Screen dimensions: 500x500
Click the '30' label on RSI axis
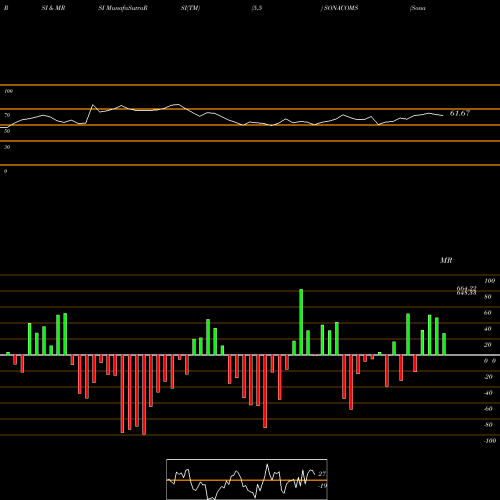pos(7,147)
